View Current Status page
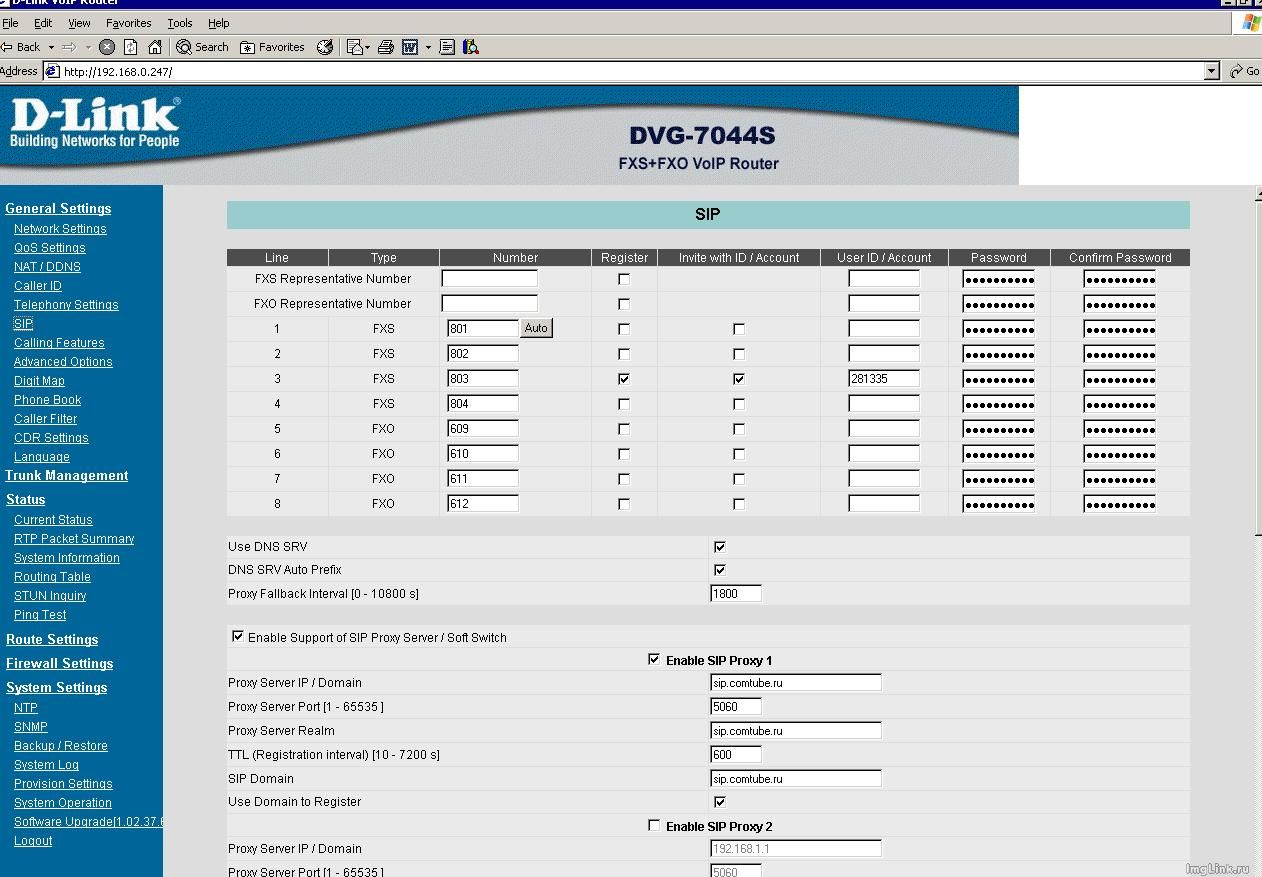 [53, 520]
